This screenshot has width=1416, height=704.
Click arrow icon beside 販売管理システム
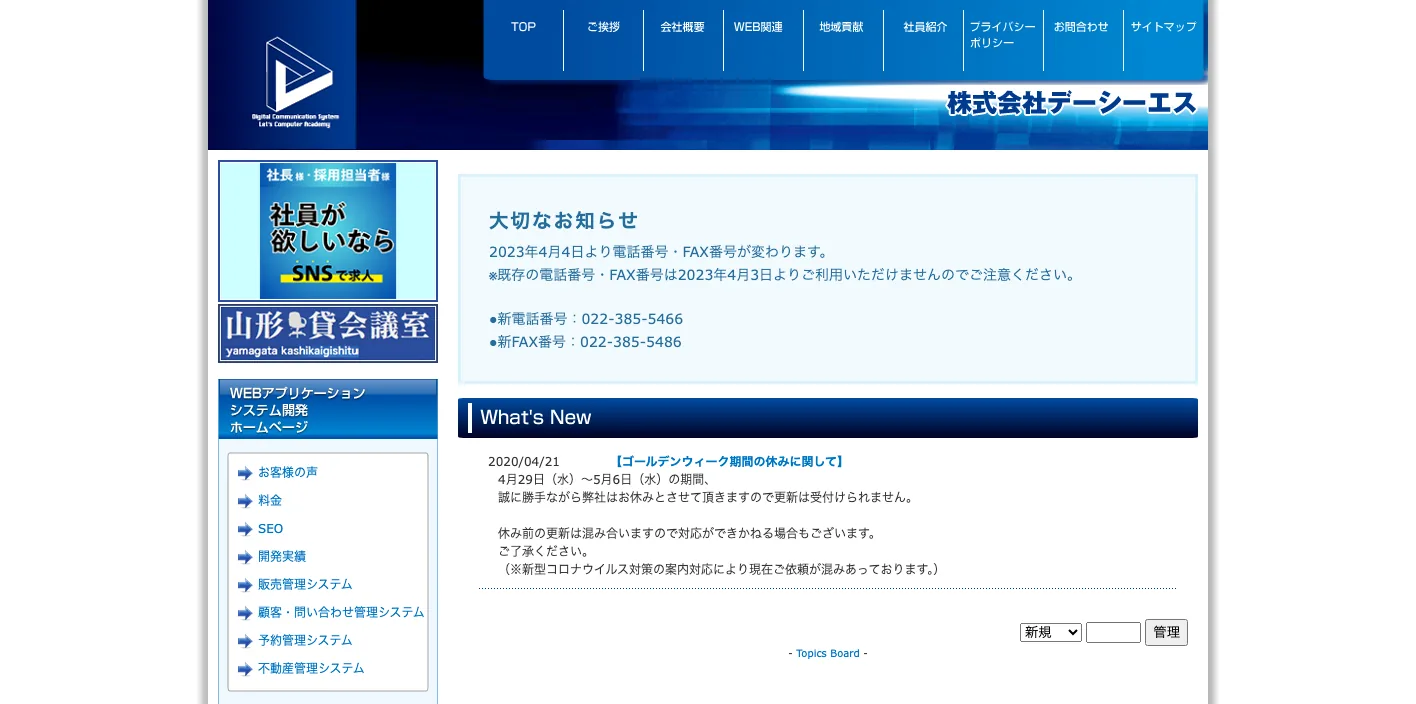click(x=245, y=585)
